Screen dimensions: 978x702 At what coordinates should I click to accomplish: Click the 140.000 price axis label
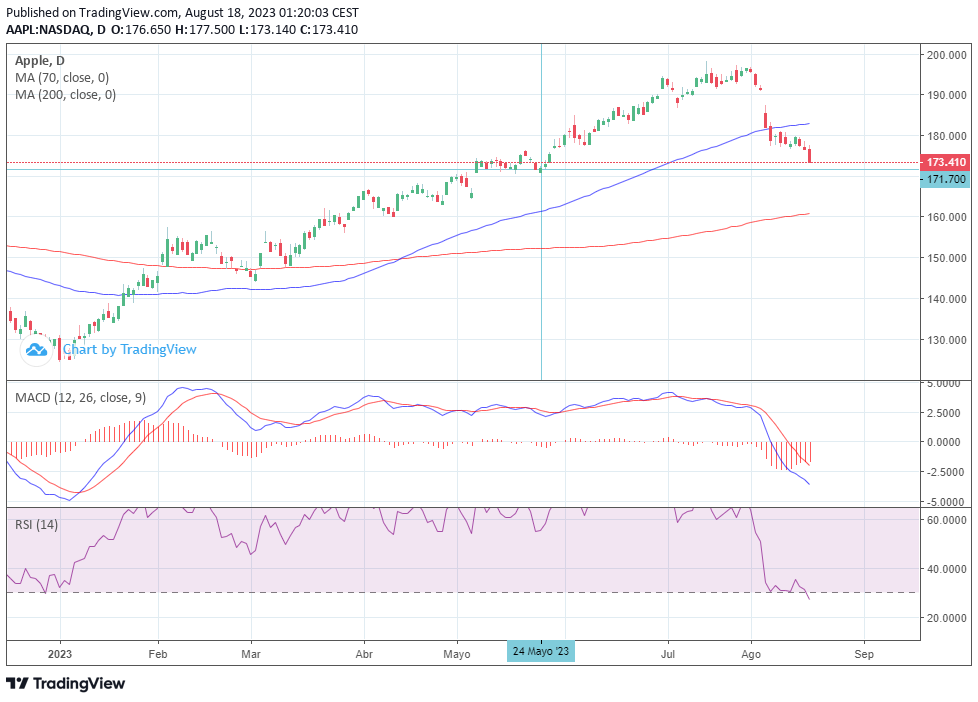pos(947,299)
